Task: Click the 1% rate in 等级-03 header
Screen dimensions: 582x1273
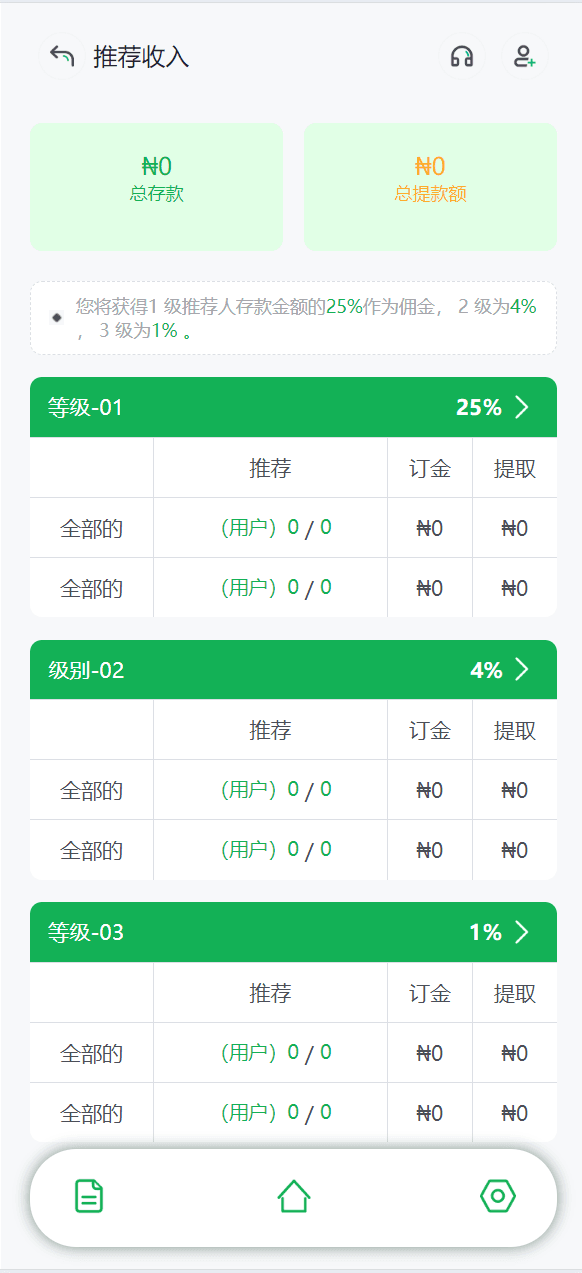Action: (x=485, y=933)
